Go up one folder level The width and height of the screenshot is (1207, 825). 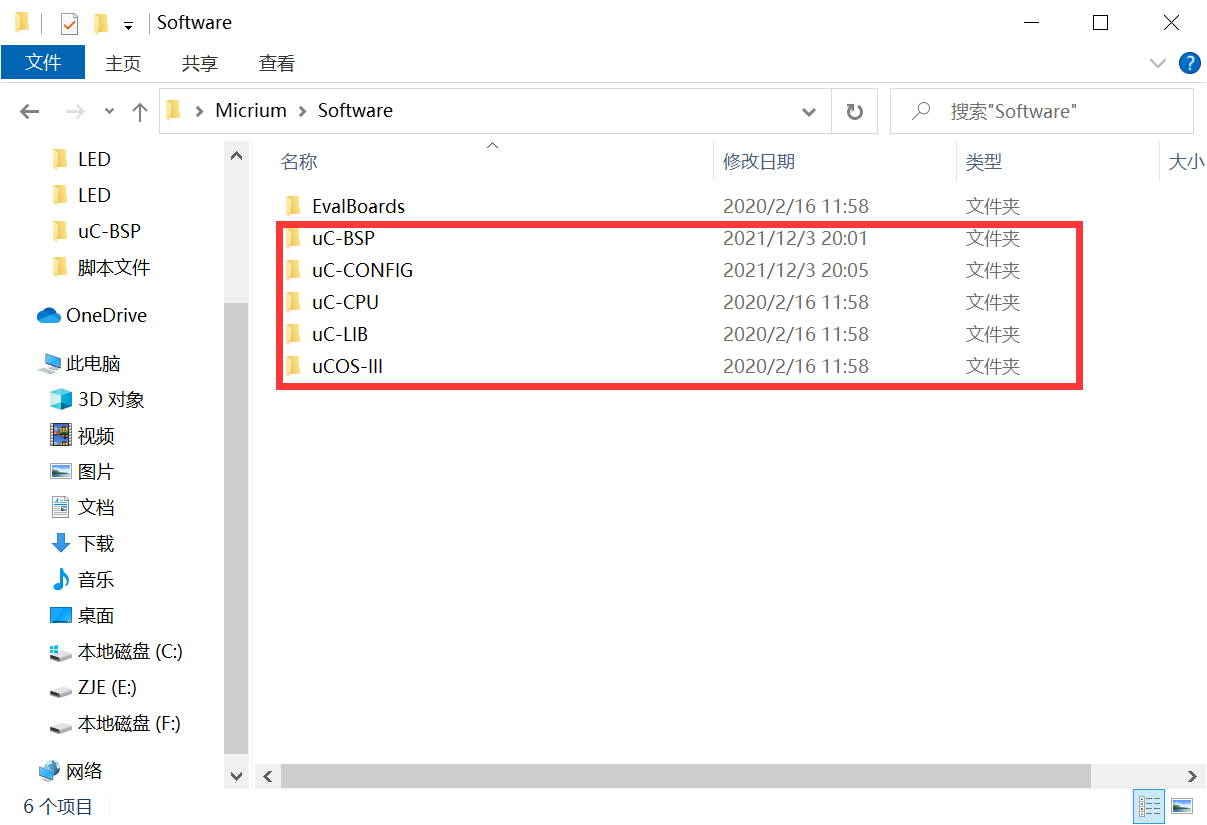pos(140,111)
